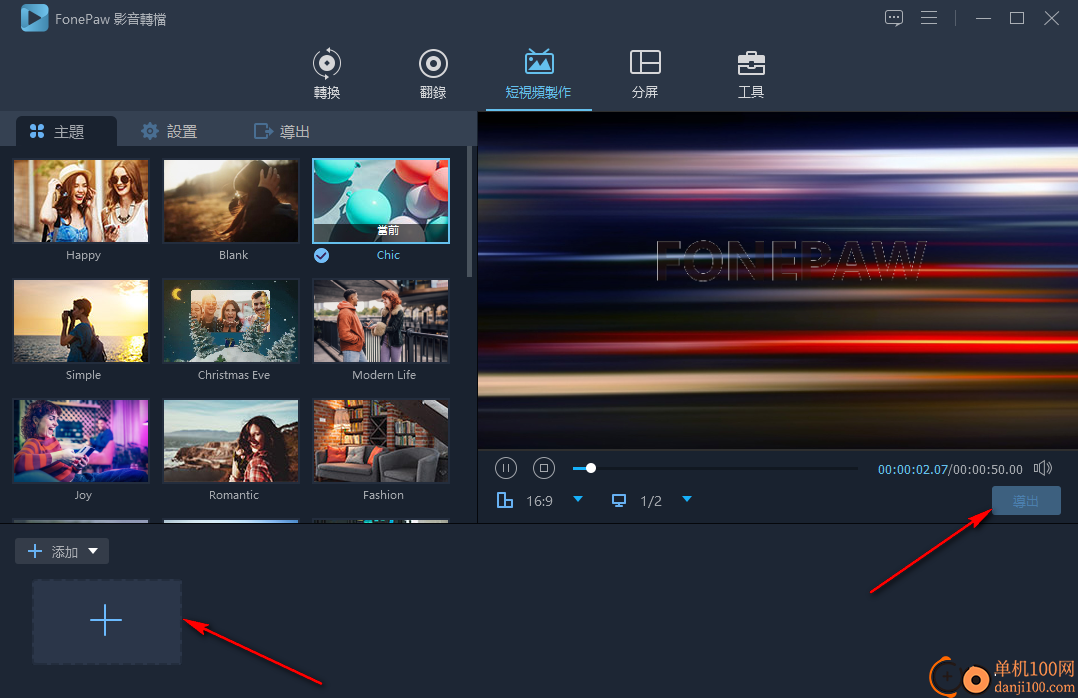
Task: Select the Chic theme thumbnail
Action: point(381,201)
